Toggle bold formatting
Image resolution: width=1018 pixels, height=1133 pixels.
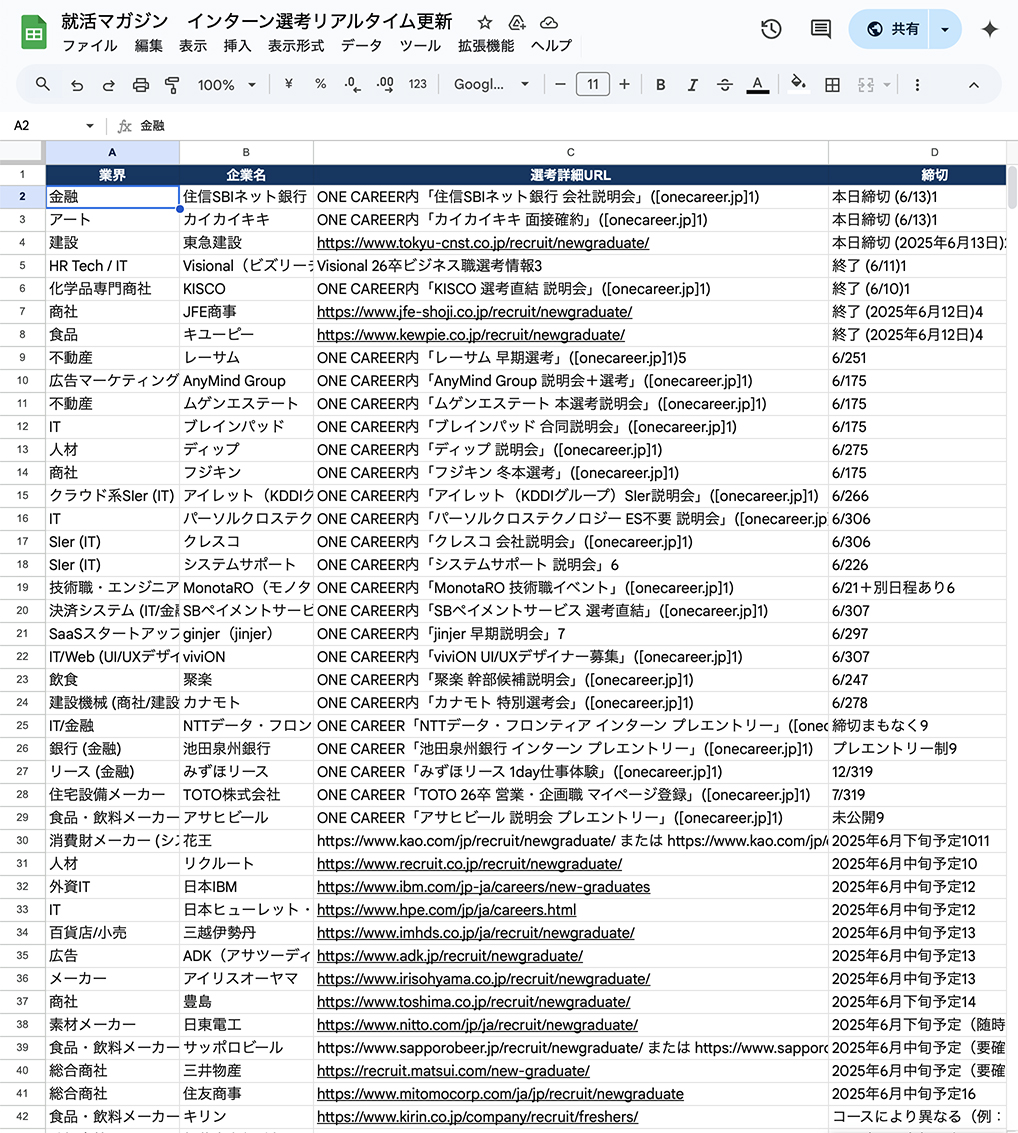[x=660, y=85]
